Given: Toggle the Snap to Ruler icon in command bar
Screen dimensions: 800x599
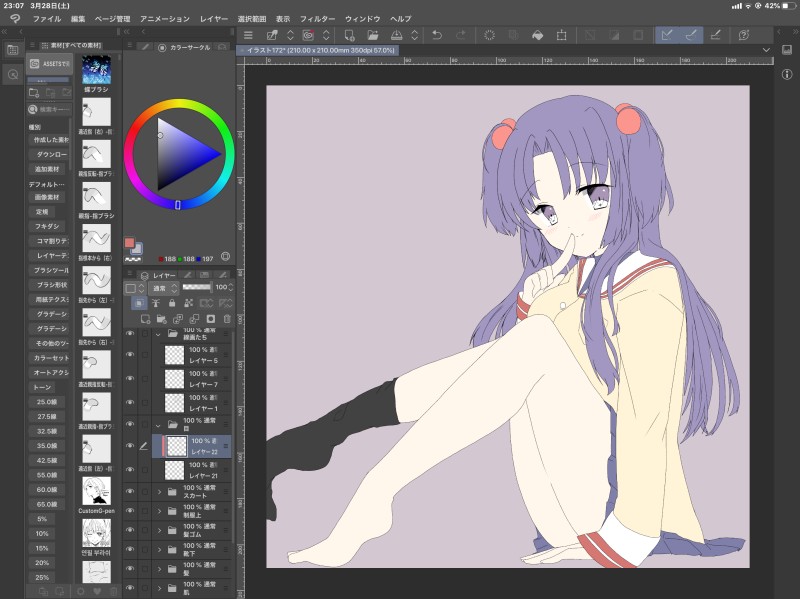Looking at the screenshot, I should [x=666, y=35].
